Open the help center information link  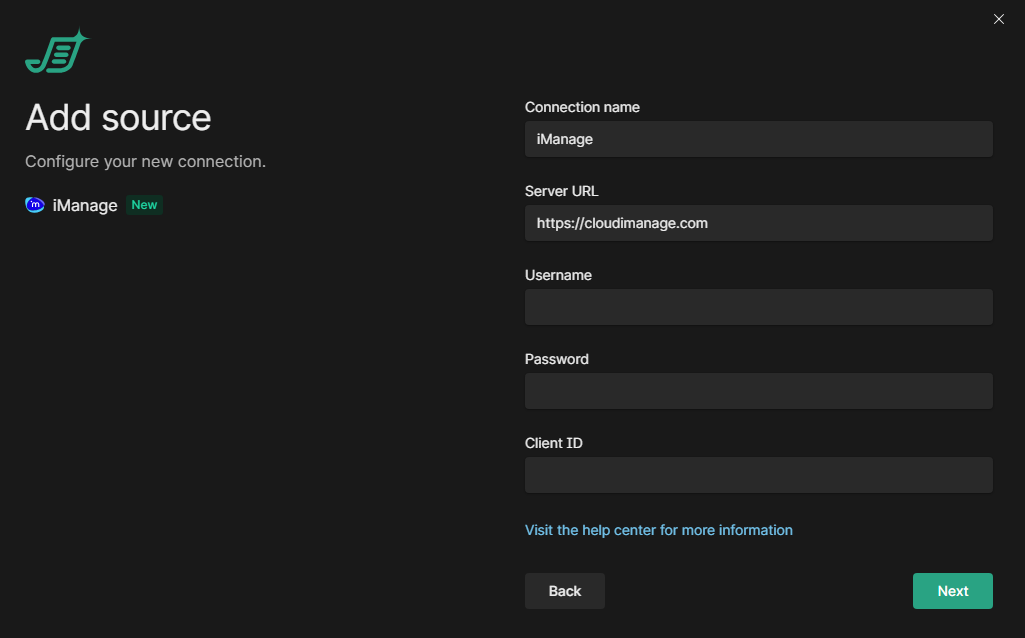tap(658, 530)
